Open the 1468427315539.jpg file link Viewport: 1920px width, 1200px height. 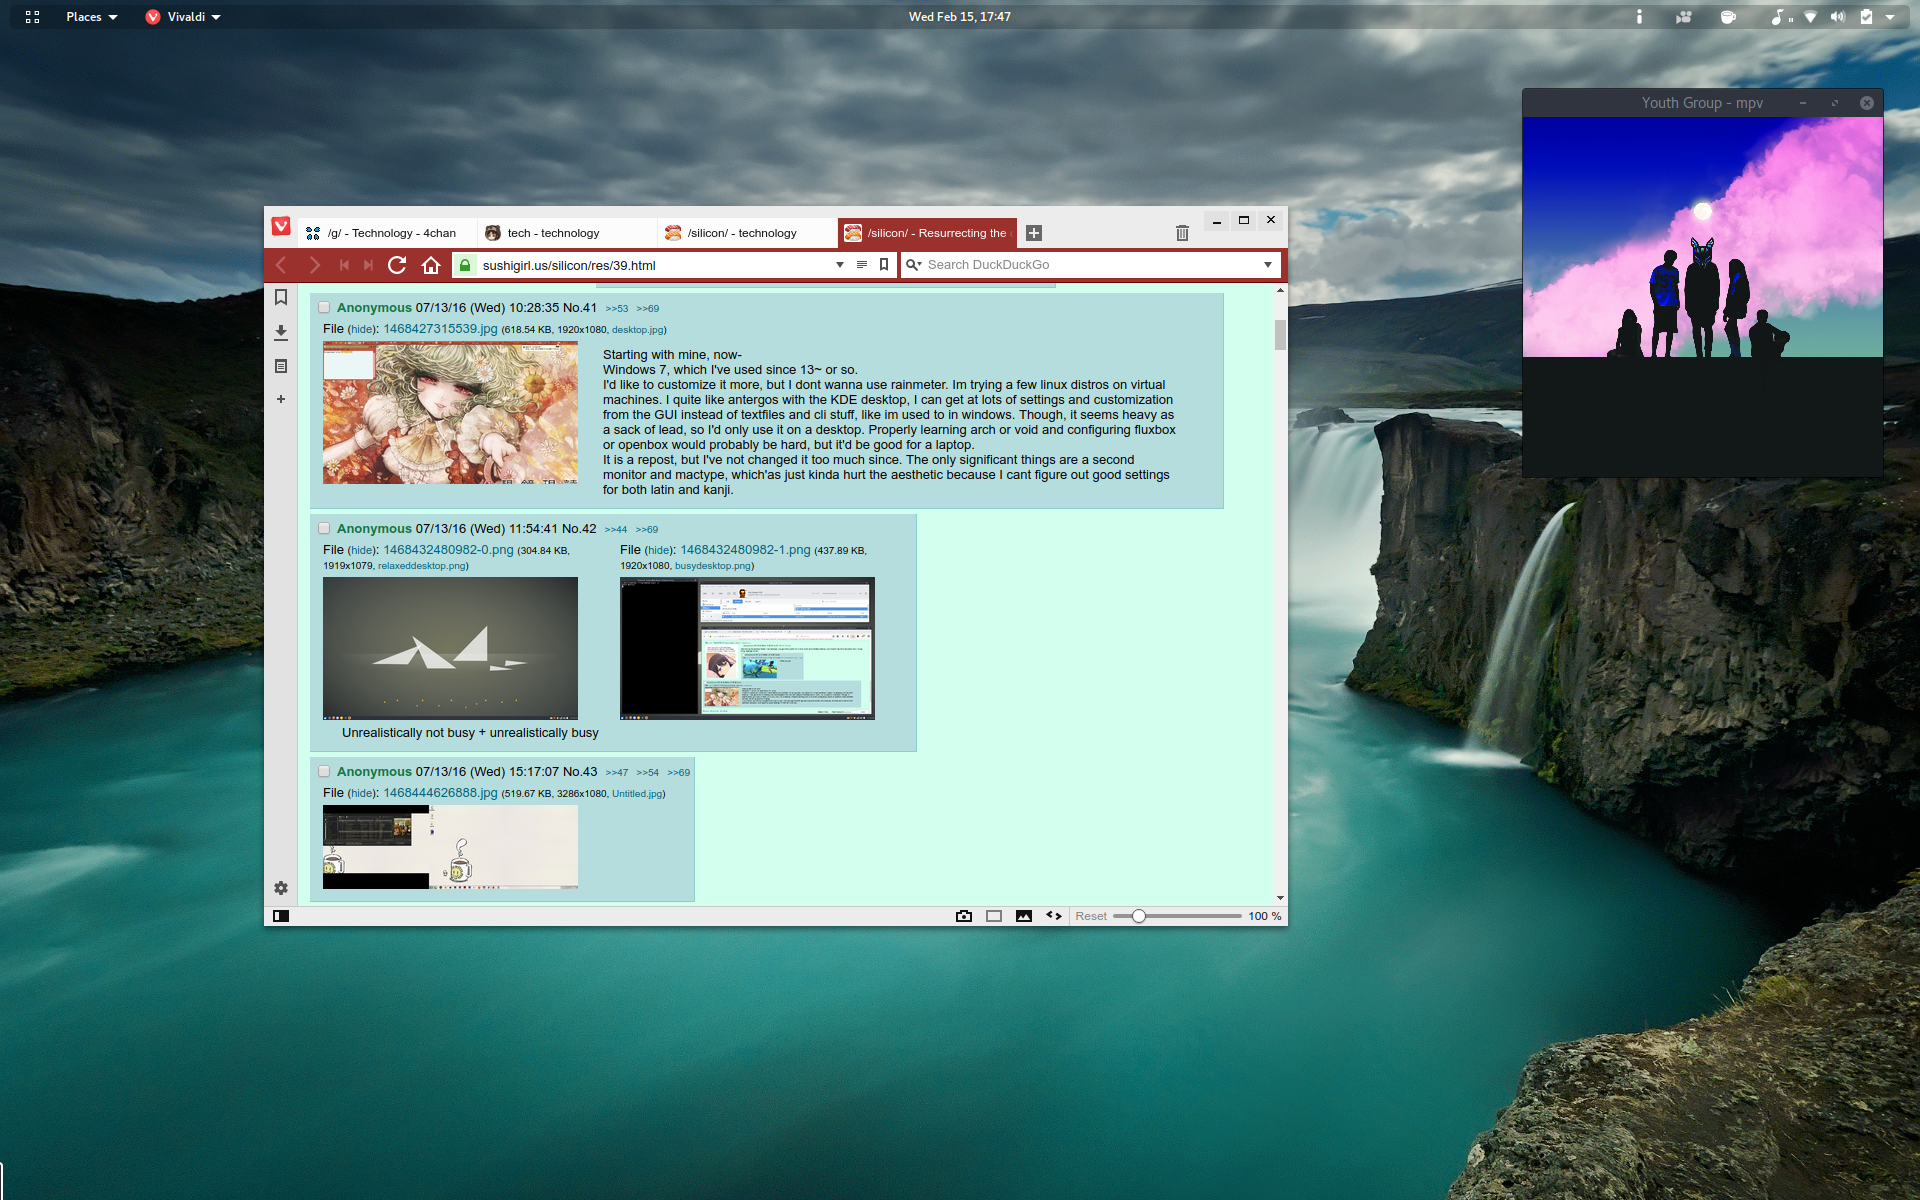(x=440, y=329)
